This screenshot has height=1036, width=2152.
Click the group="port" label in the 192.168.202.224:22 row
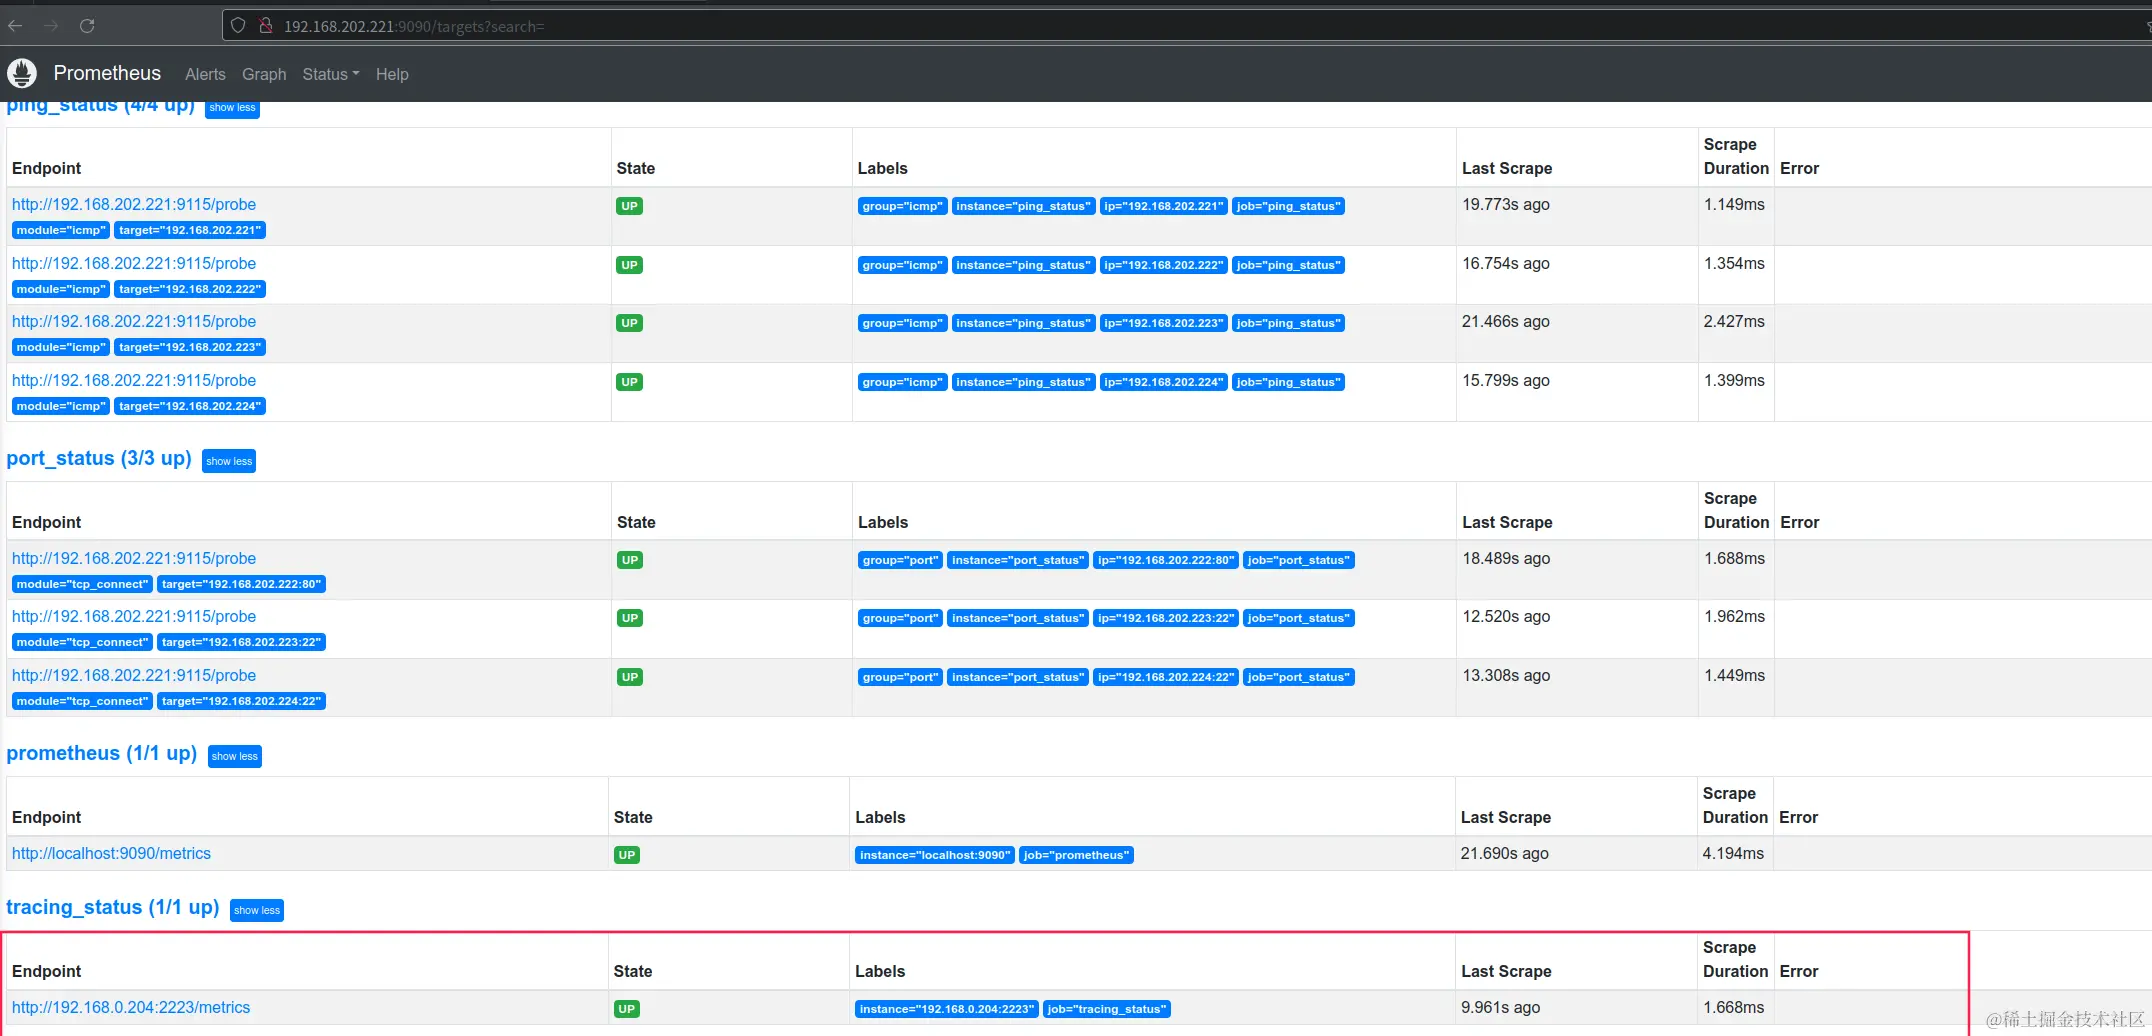coord(900,677)
